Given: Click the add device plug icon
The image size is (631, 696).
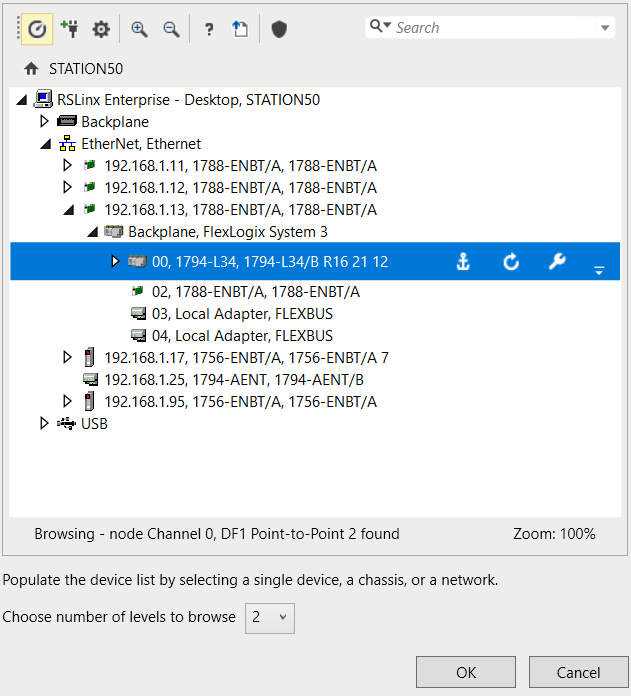Looking at the screenshot, I should click(70, 29).
